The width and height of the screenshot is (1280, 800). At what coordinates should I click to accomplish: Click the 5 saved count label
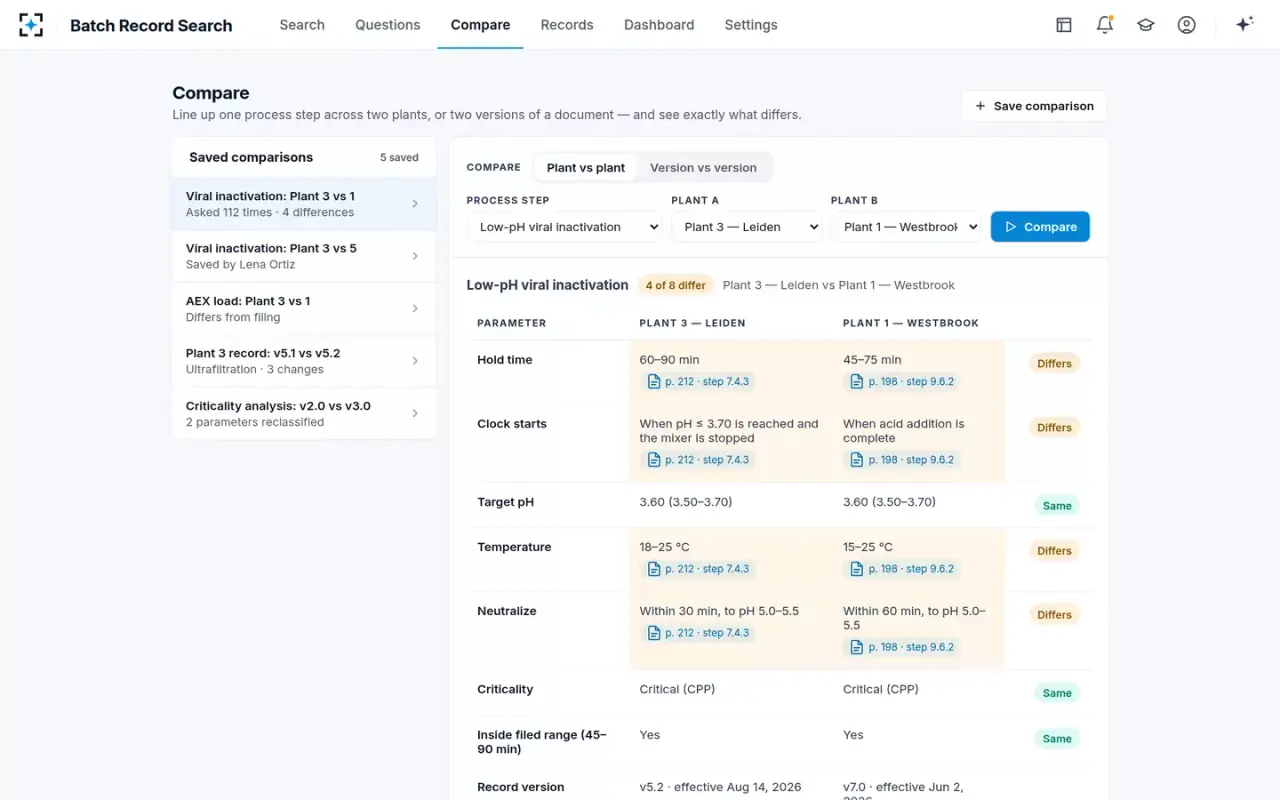tap(399, 158)
